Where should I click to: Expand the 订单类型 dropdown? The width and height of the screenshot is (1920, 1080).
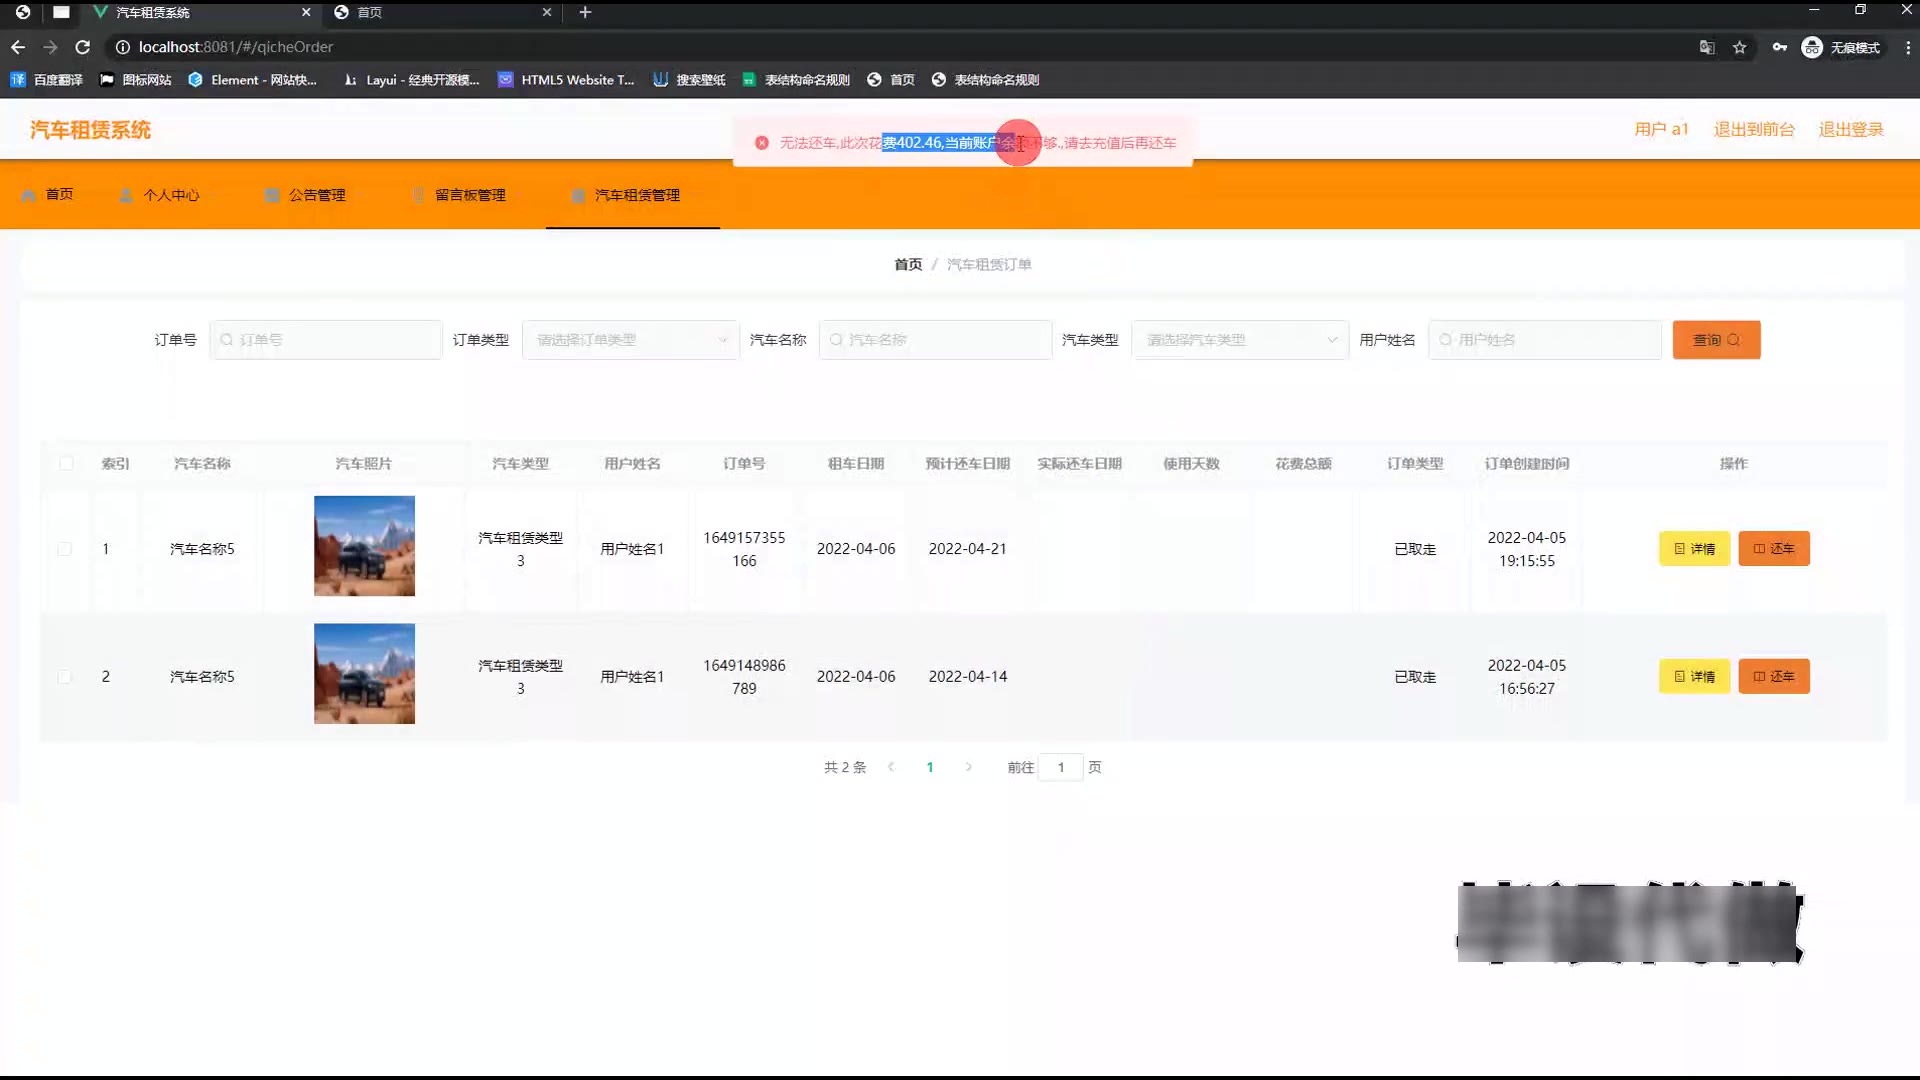(630, 340)
